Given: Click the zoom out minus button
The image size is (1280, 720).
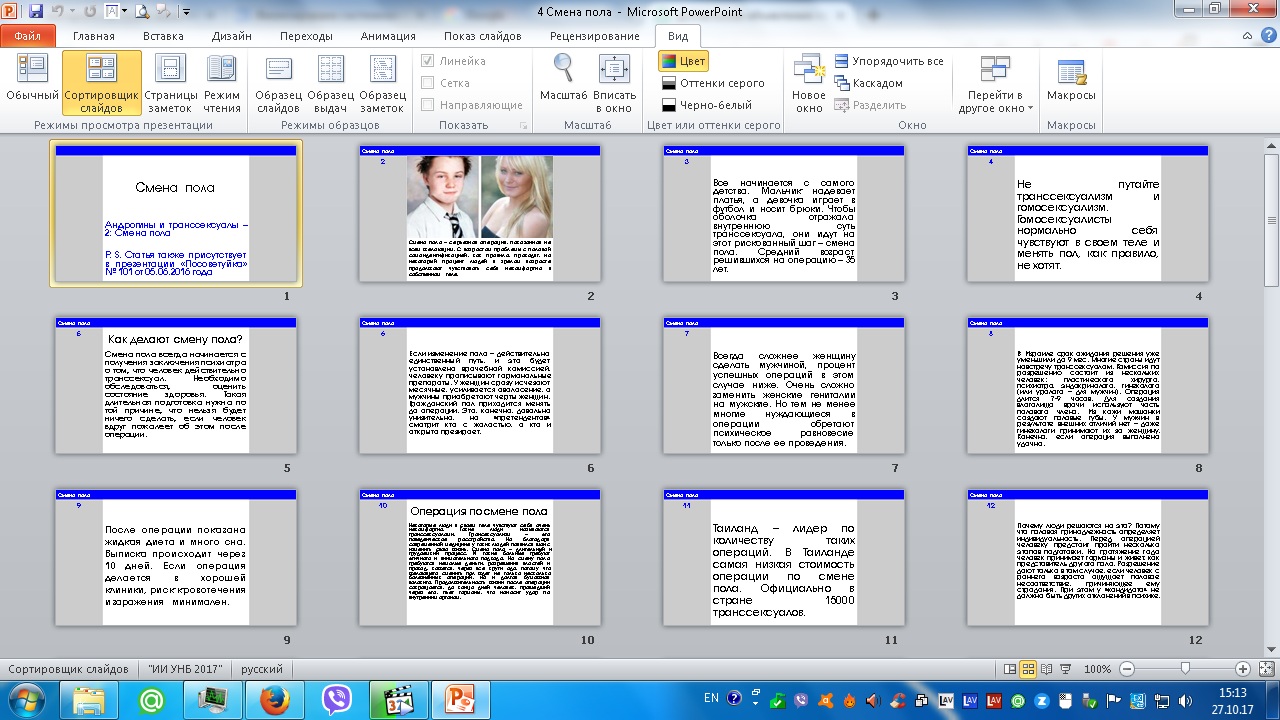Looking at the screenshot, I should [x=1127, y=669].
